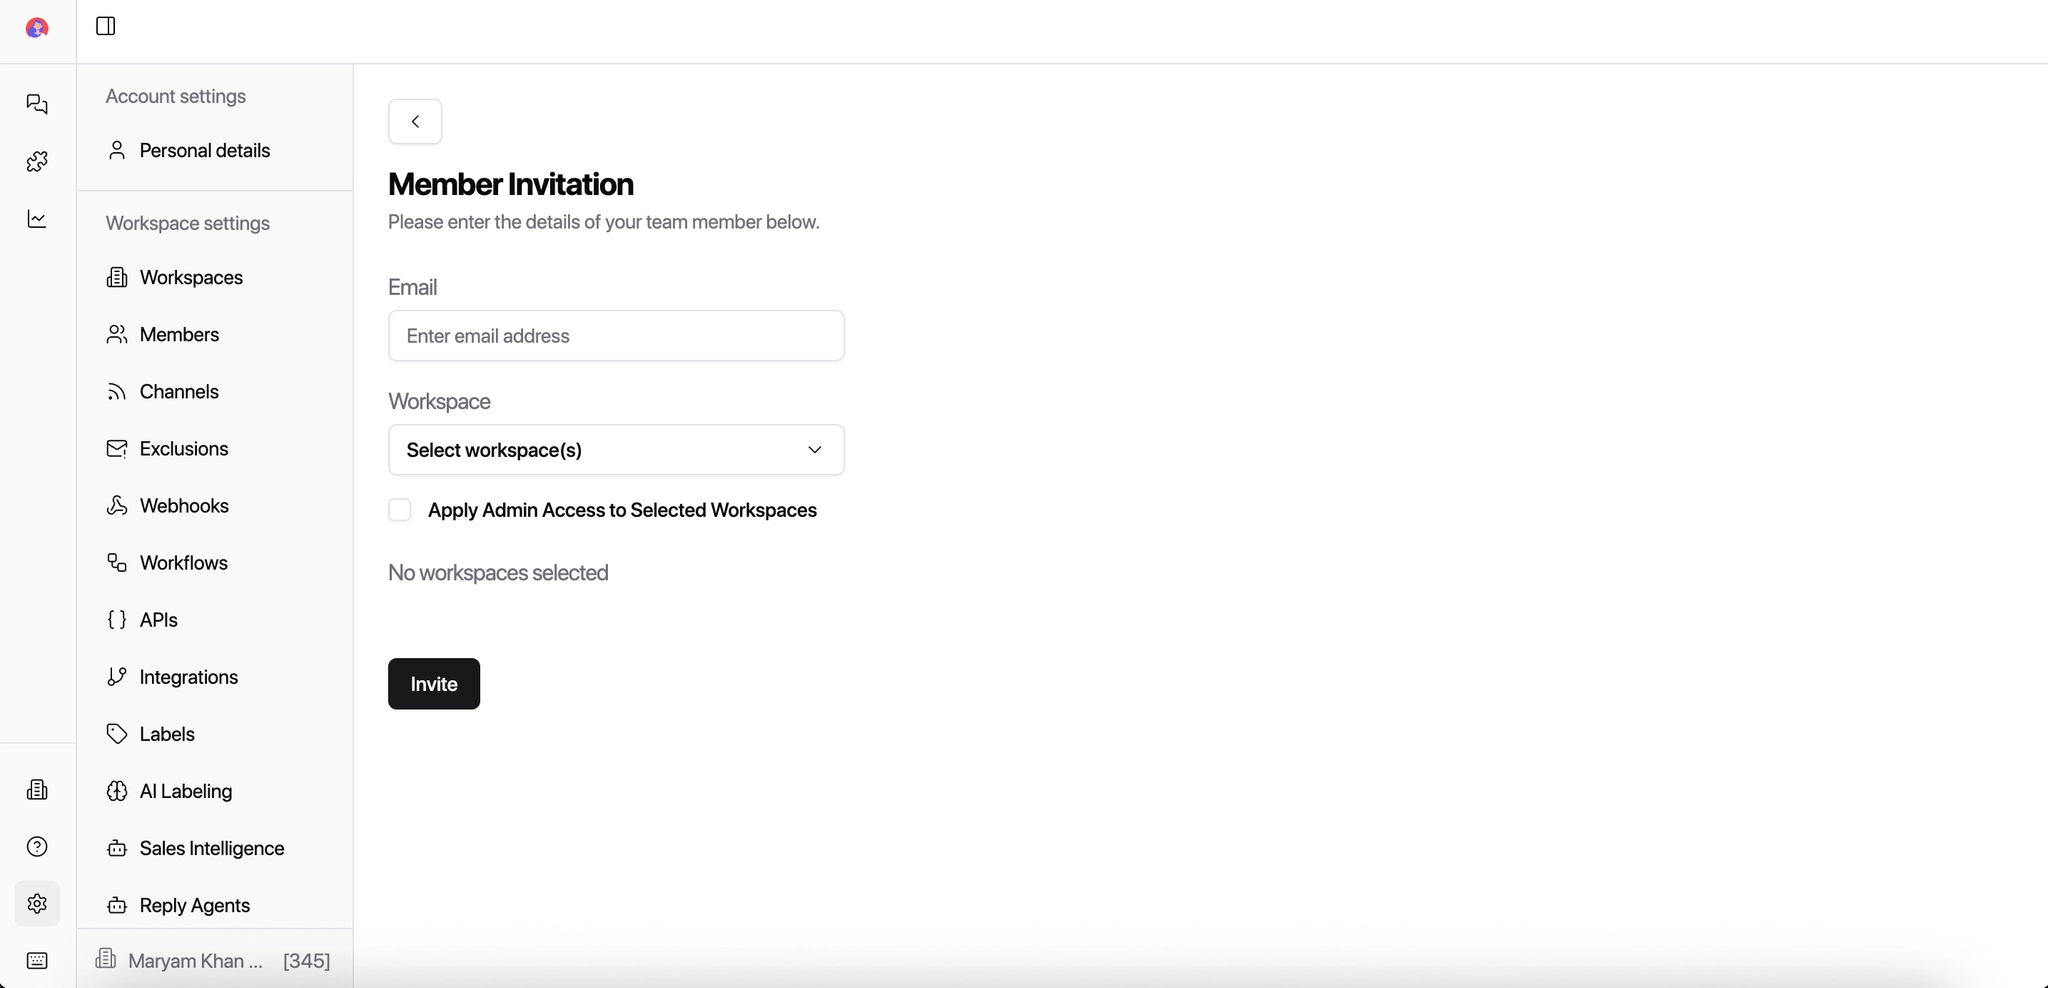Open the Select workspace(s) dropdown

(x=616, y=450)
